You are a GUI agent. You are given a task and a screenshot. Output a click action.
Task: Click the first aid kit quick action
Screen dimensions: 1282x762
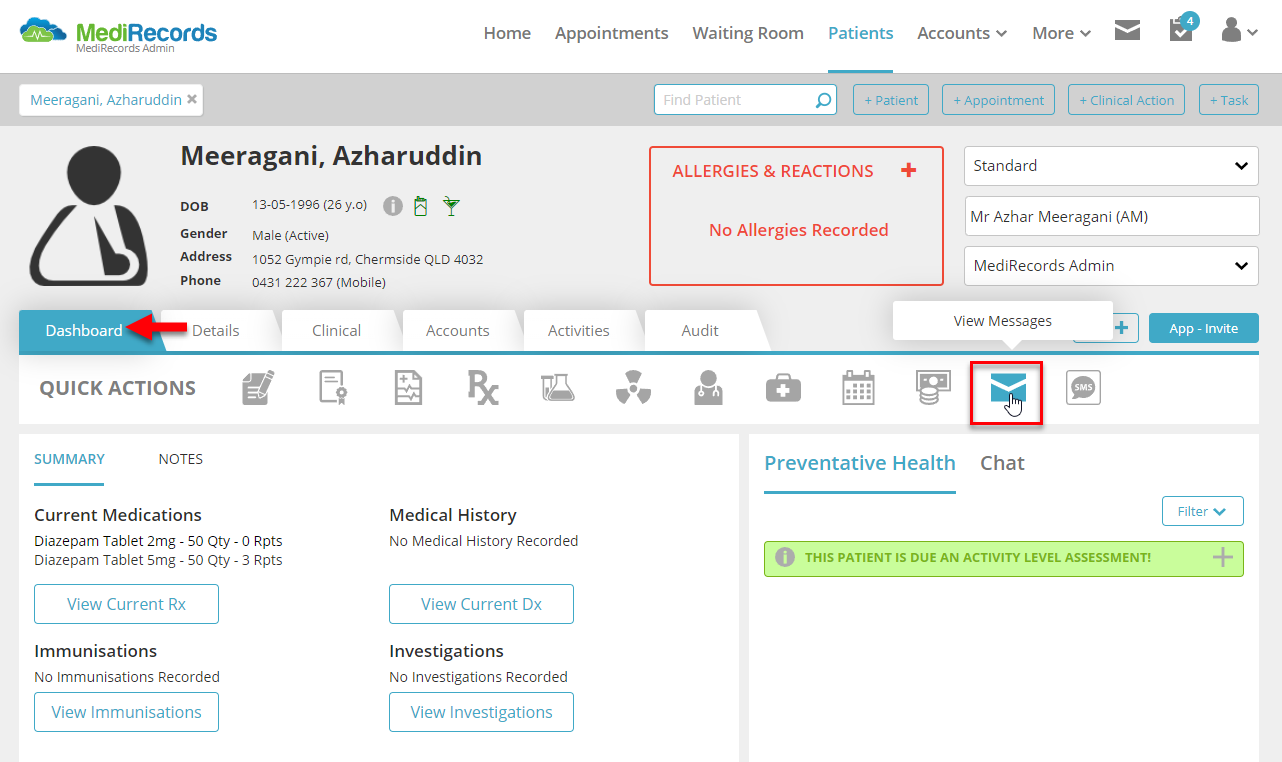783,388
